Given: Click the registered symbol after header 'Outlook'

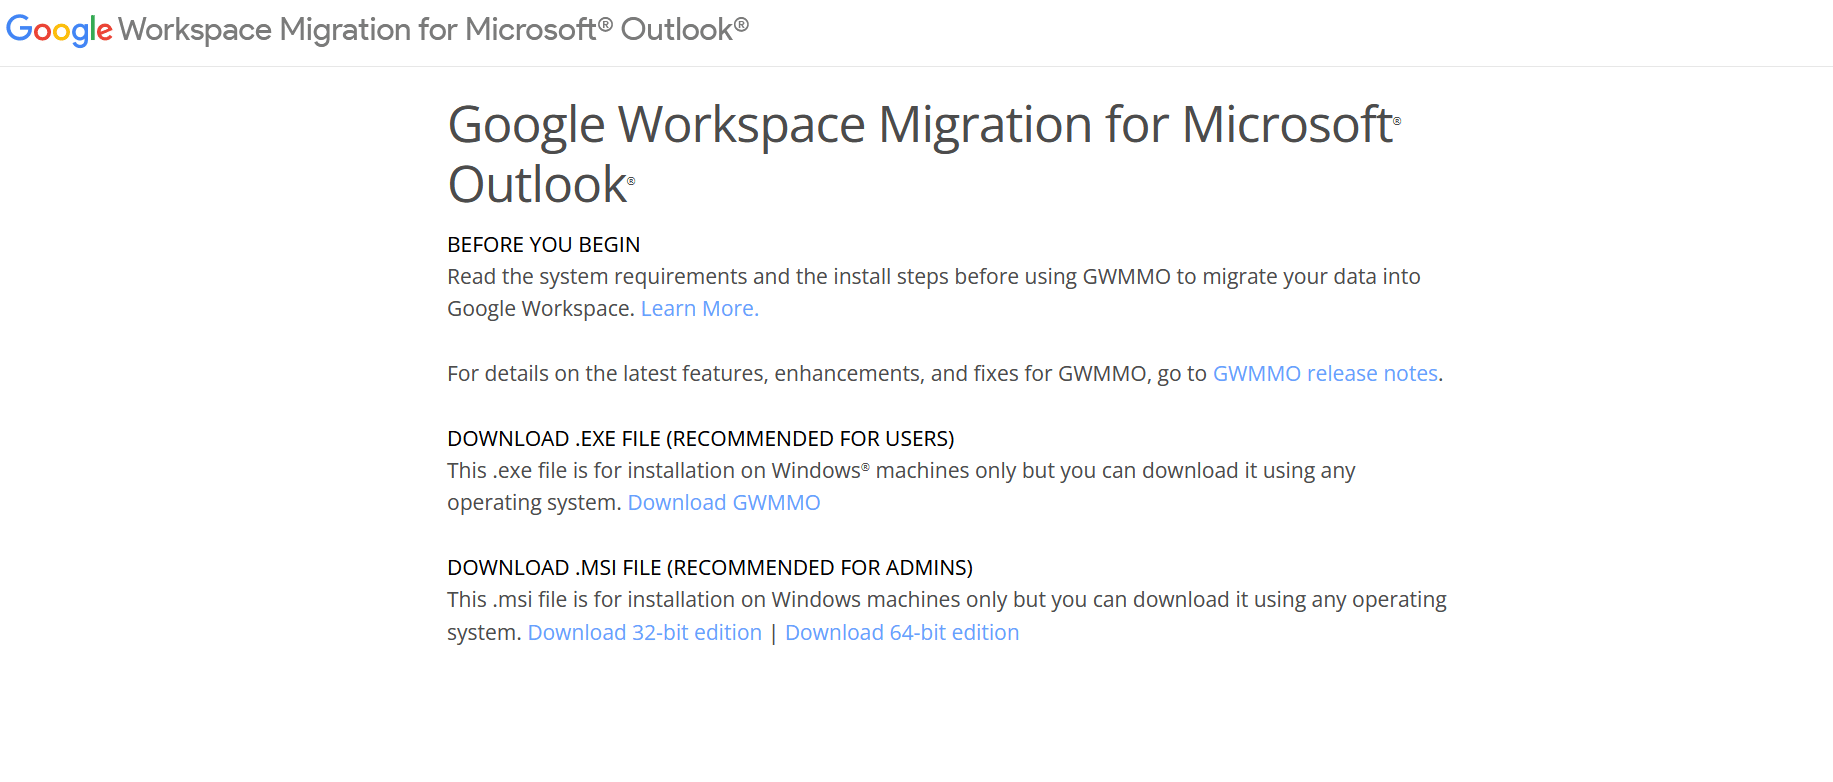Looking at the screenshot, I should (x=741, y=24).
